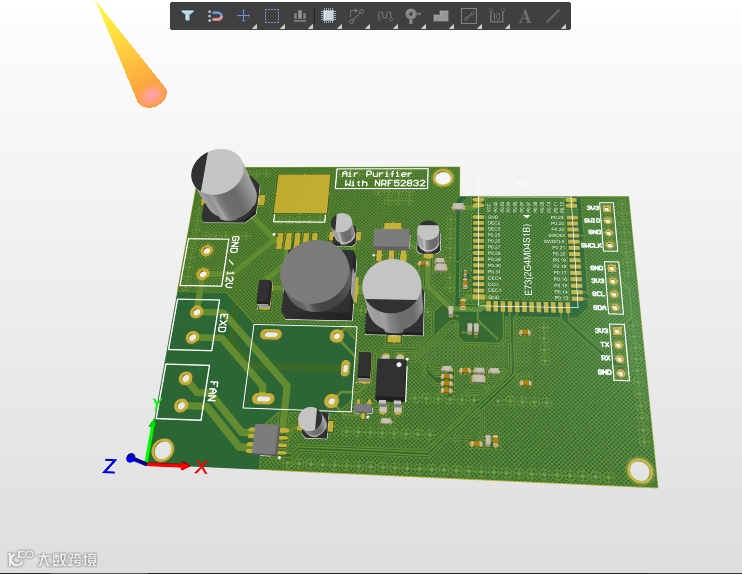Image resolution: width=742 pixels, height=574 pixels.
Task: Click the 'SWIO' header label
Action: (x=592, y=221)
